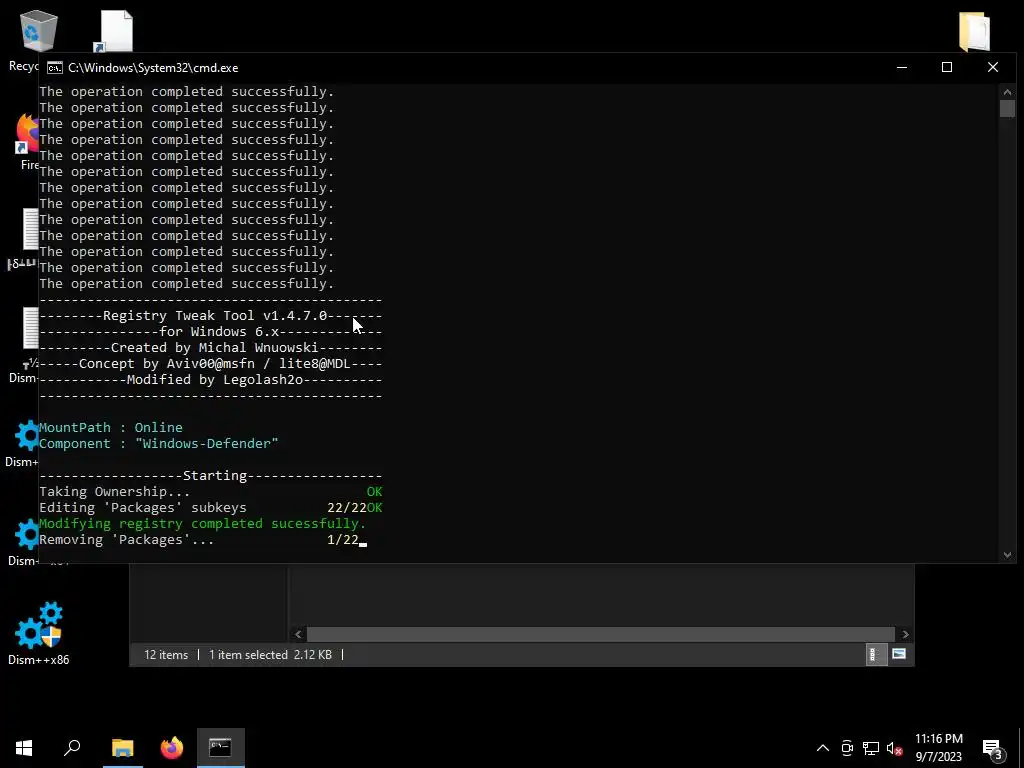Select the cmd.exe taskbar button
Image resolution: width=1024 pixels, height=768 pixels.
tap(220, 748)
